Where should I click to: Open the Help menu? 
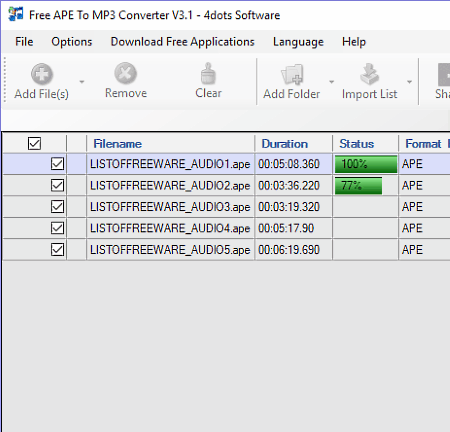click(x=354, y=42)
